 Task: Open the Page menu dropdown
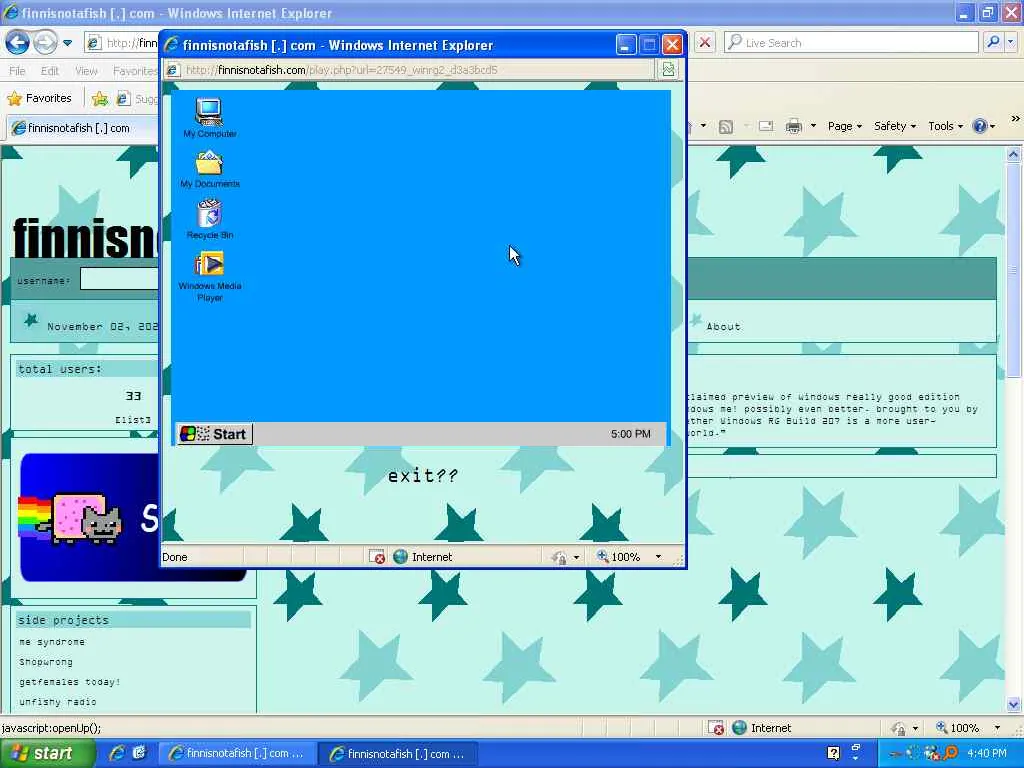(844, 127)
